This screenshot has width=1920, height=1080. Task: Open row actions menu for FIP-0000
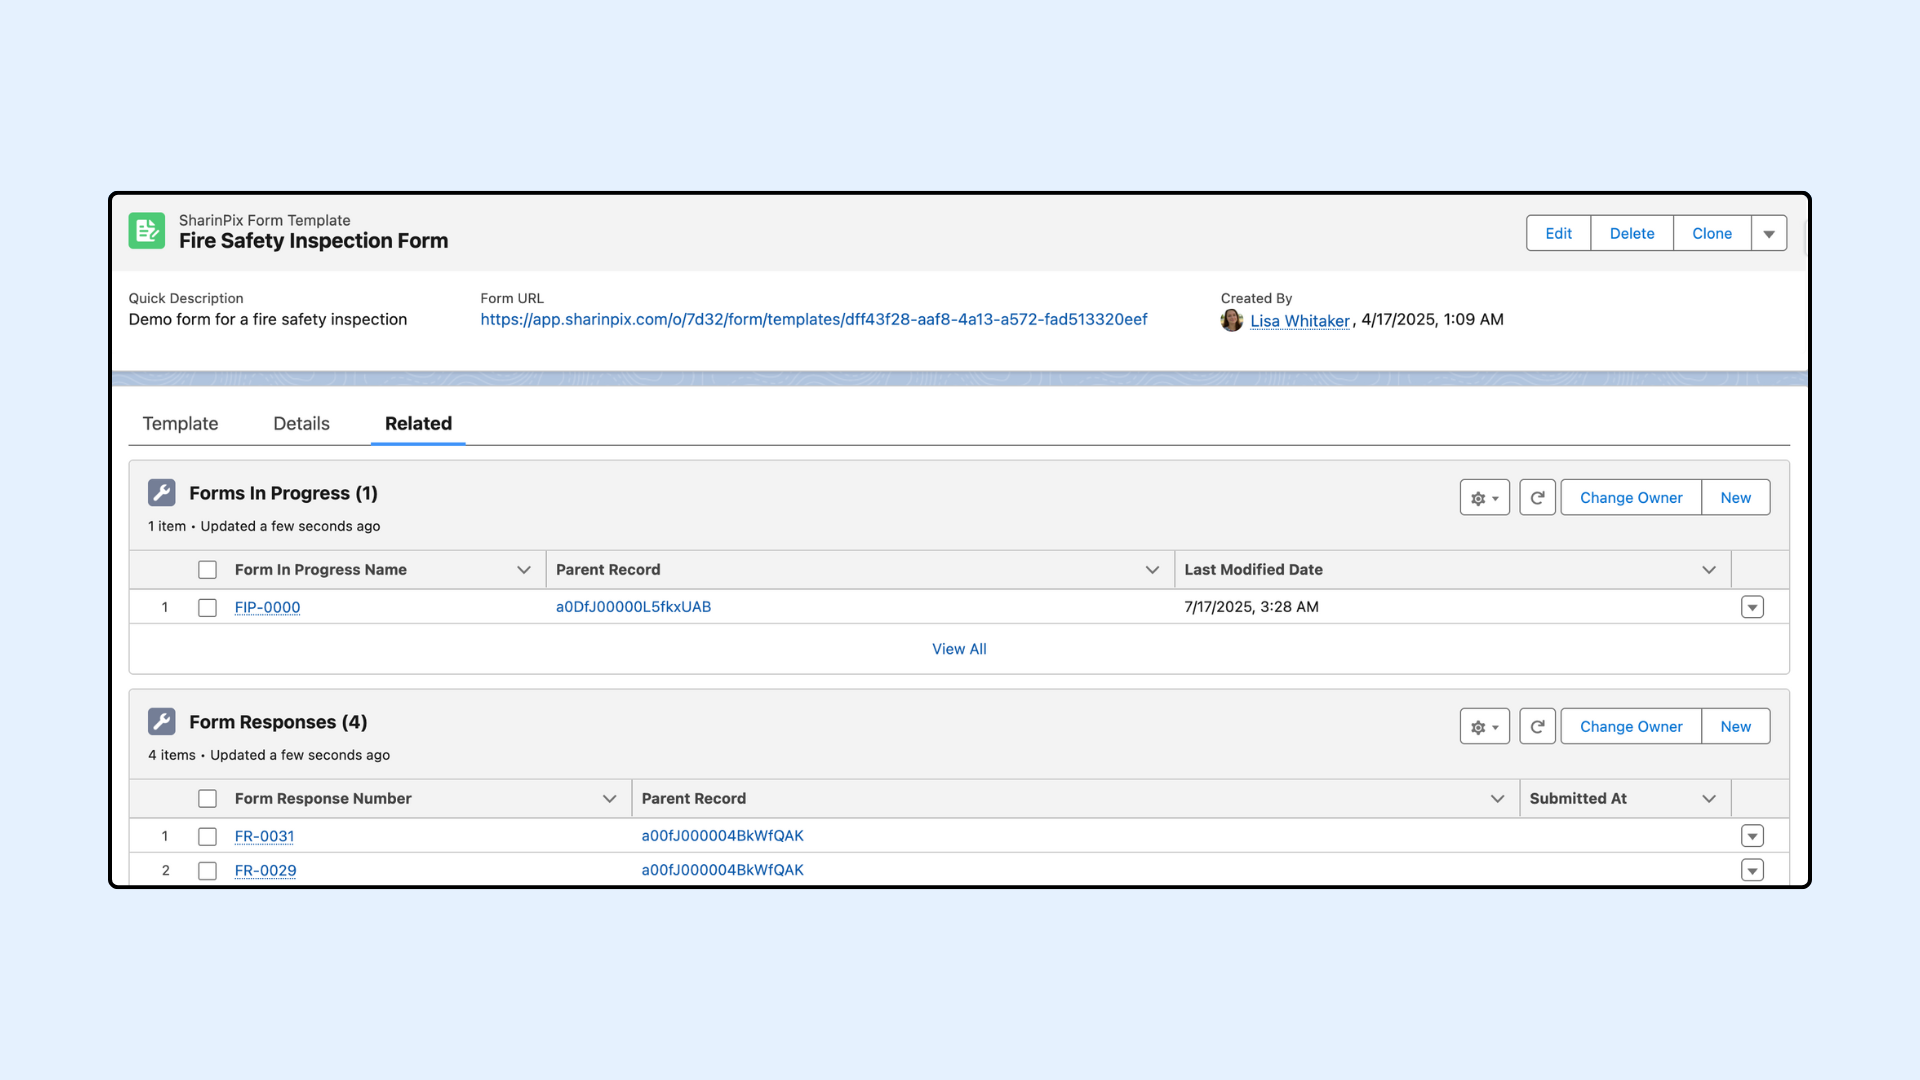click(1752, 608)
